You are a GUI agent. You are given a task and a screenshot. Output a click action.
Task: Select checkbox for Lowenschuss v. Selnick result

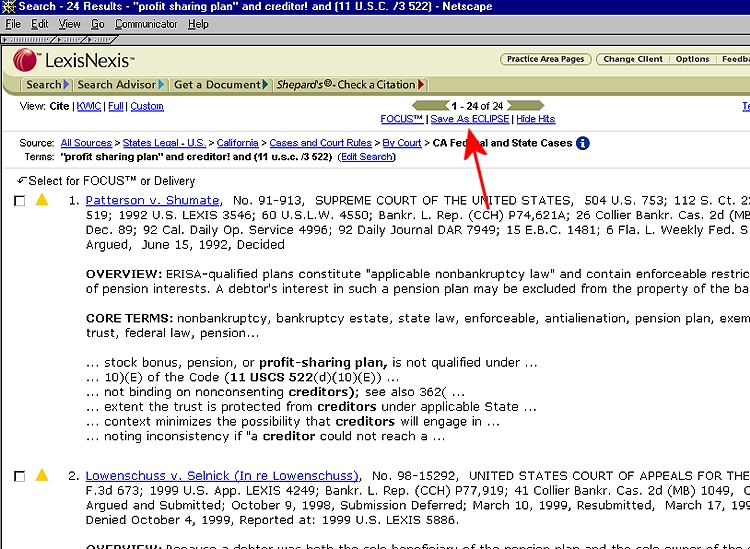click(x=20, y=476)
